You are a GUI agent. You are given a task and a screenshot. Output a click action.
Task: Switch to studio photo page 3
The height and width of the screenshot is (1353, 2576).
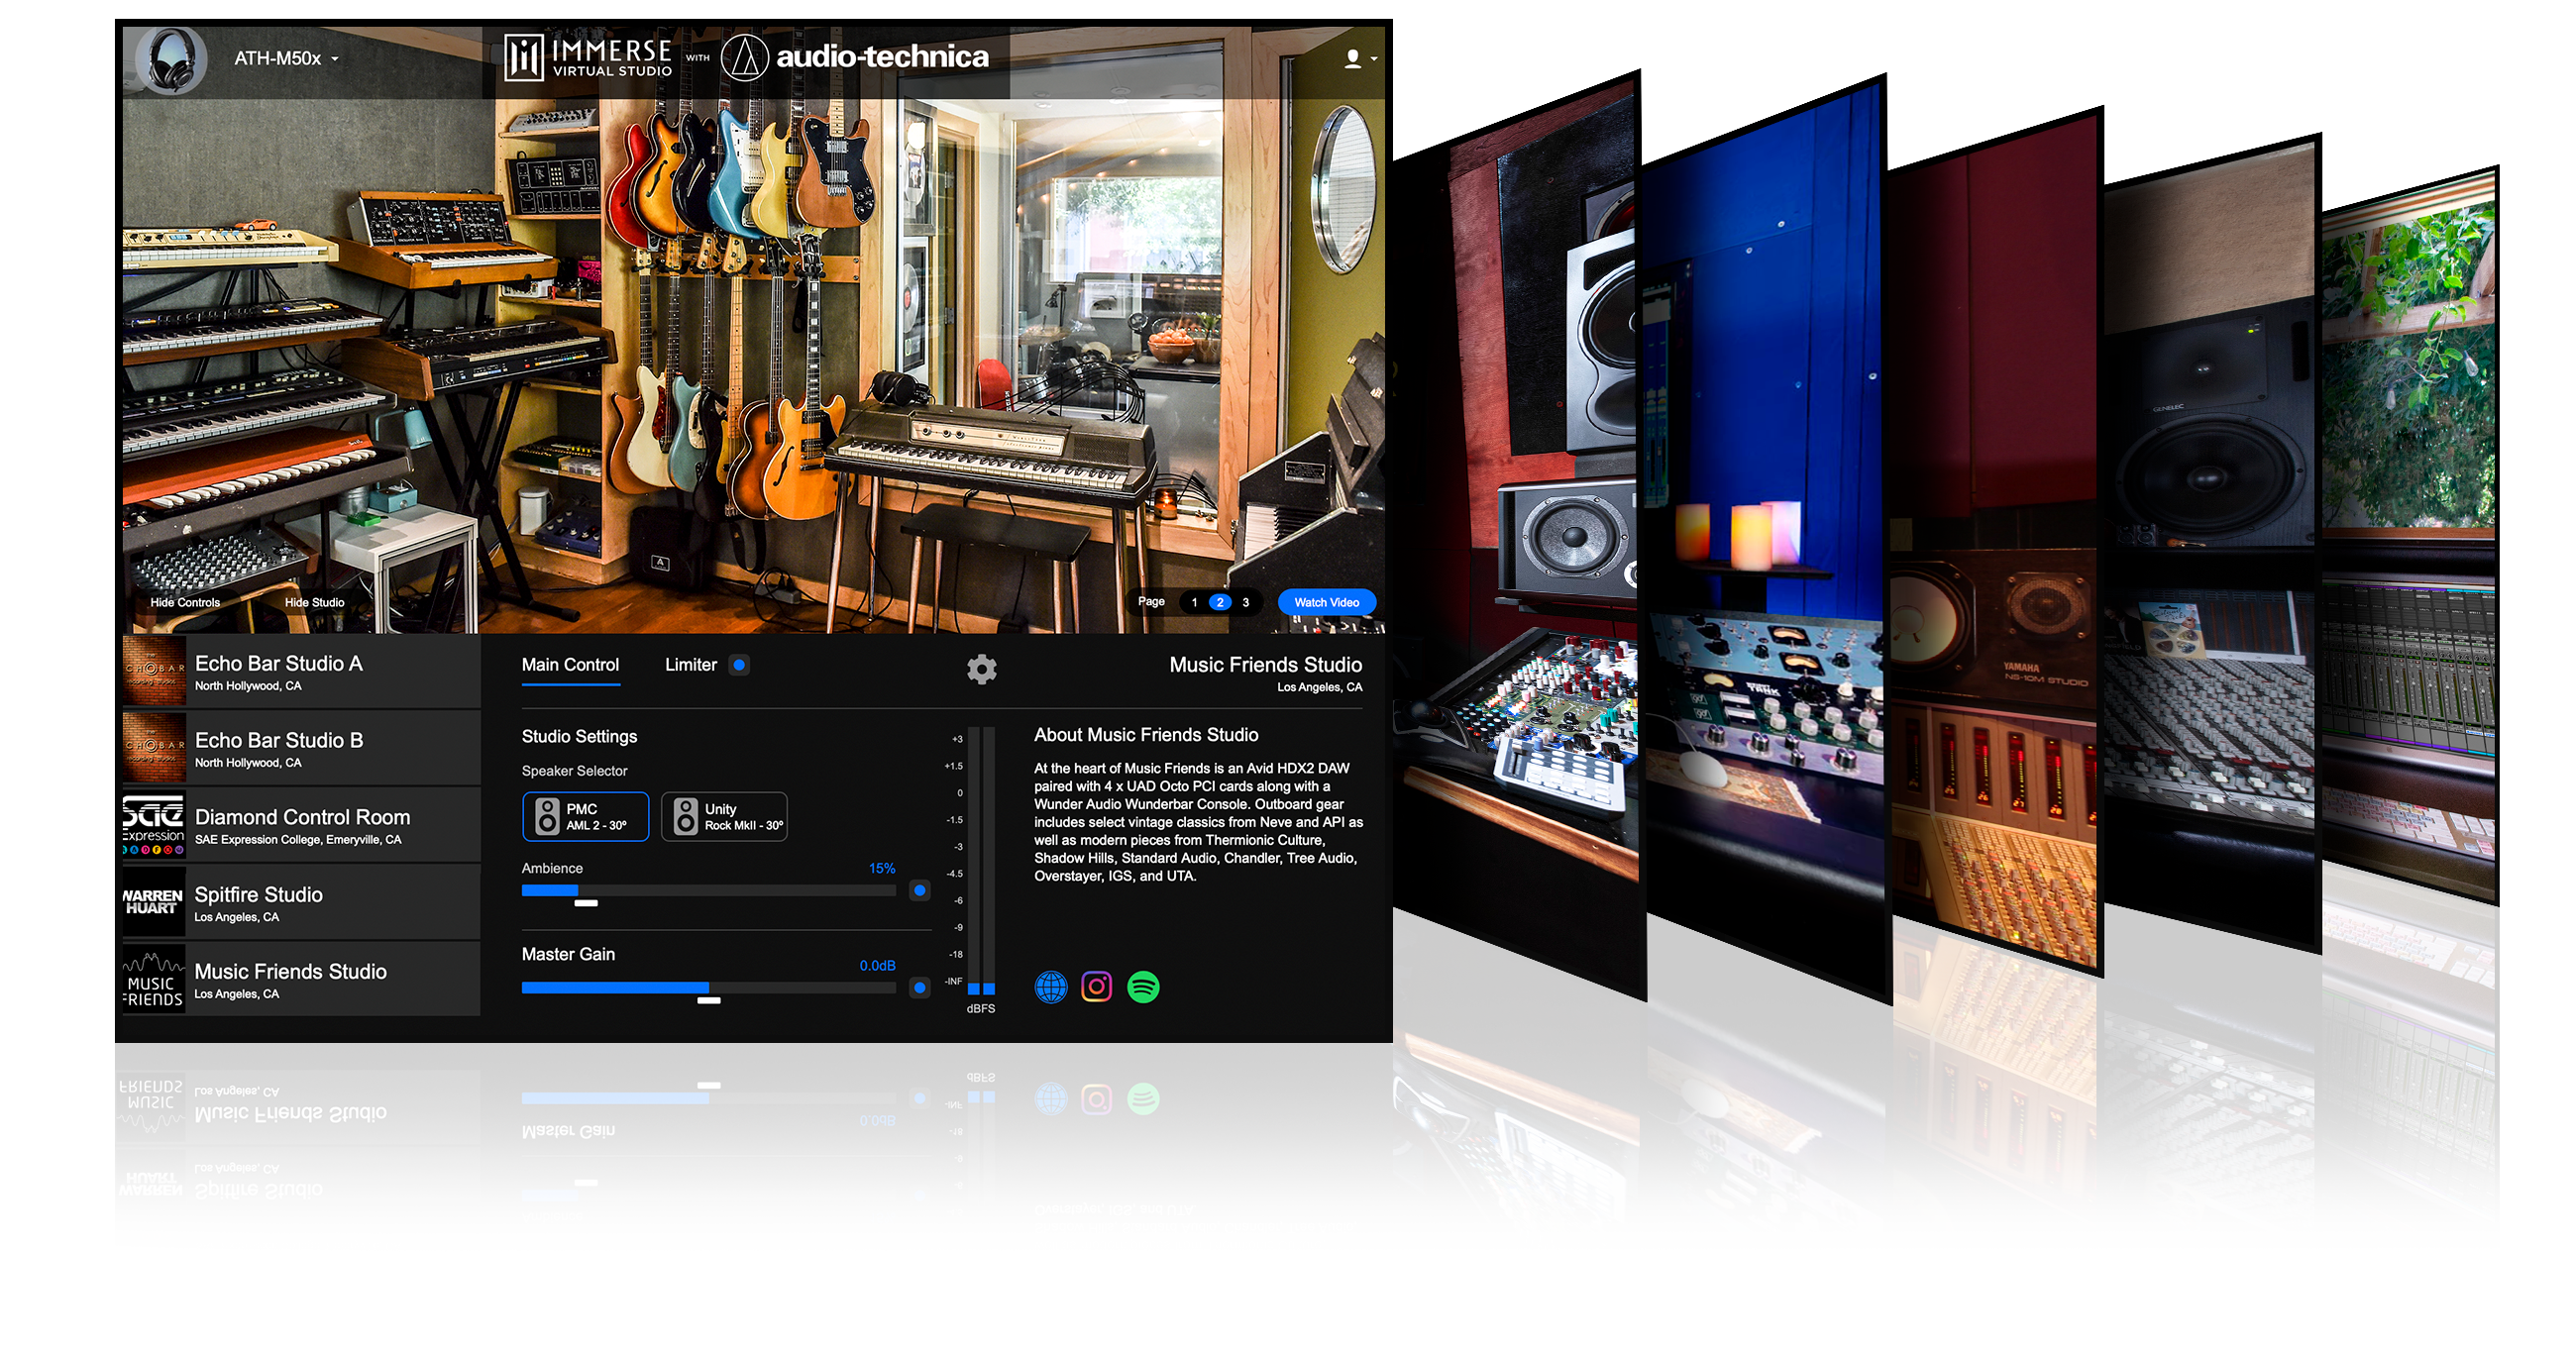pos(1246,603)
